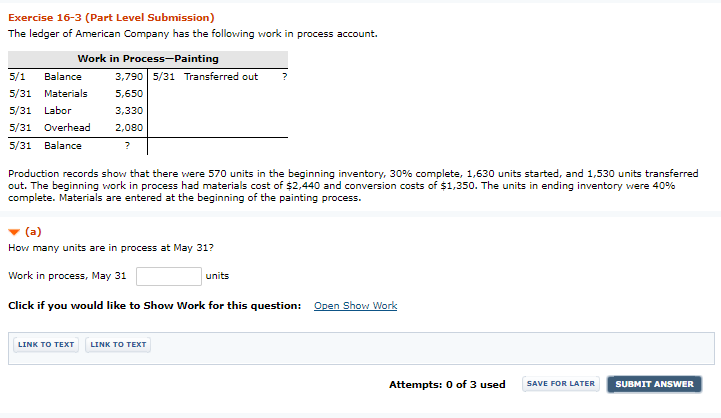Click the Transferred out entry label
The width and height of the screenshot is (721, 418).
click(x=220, y=77)
